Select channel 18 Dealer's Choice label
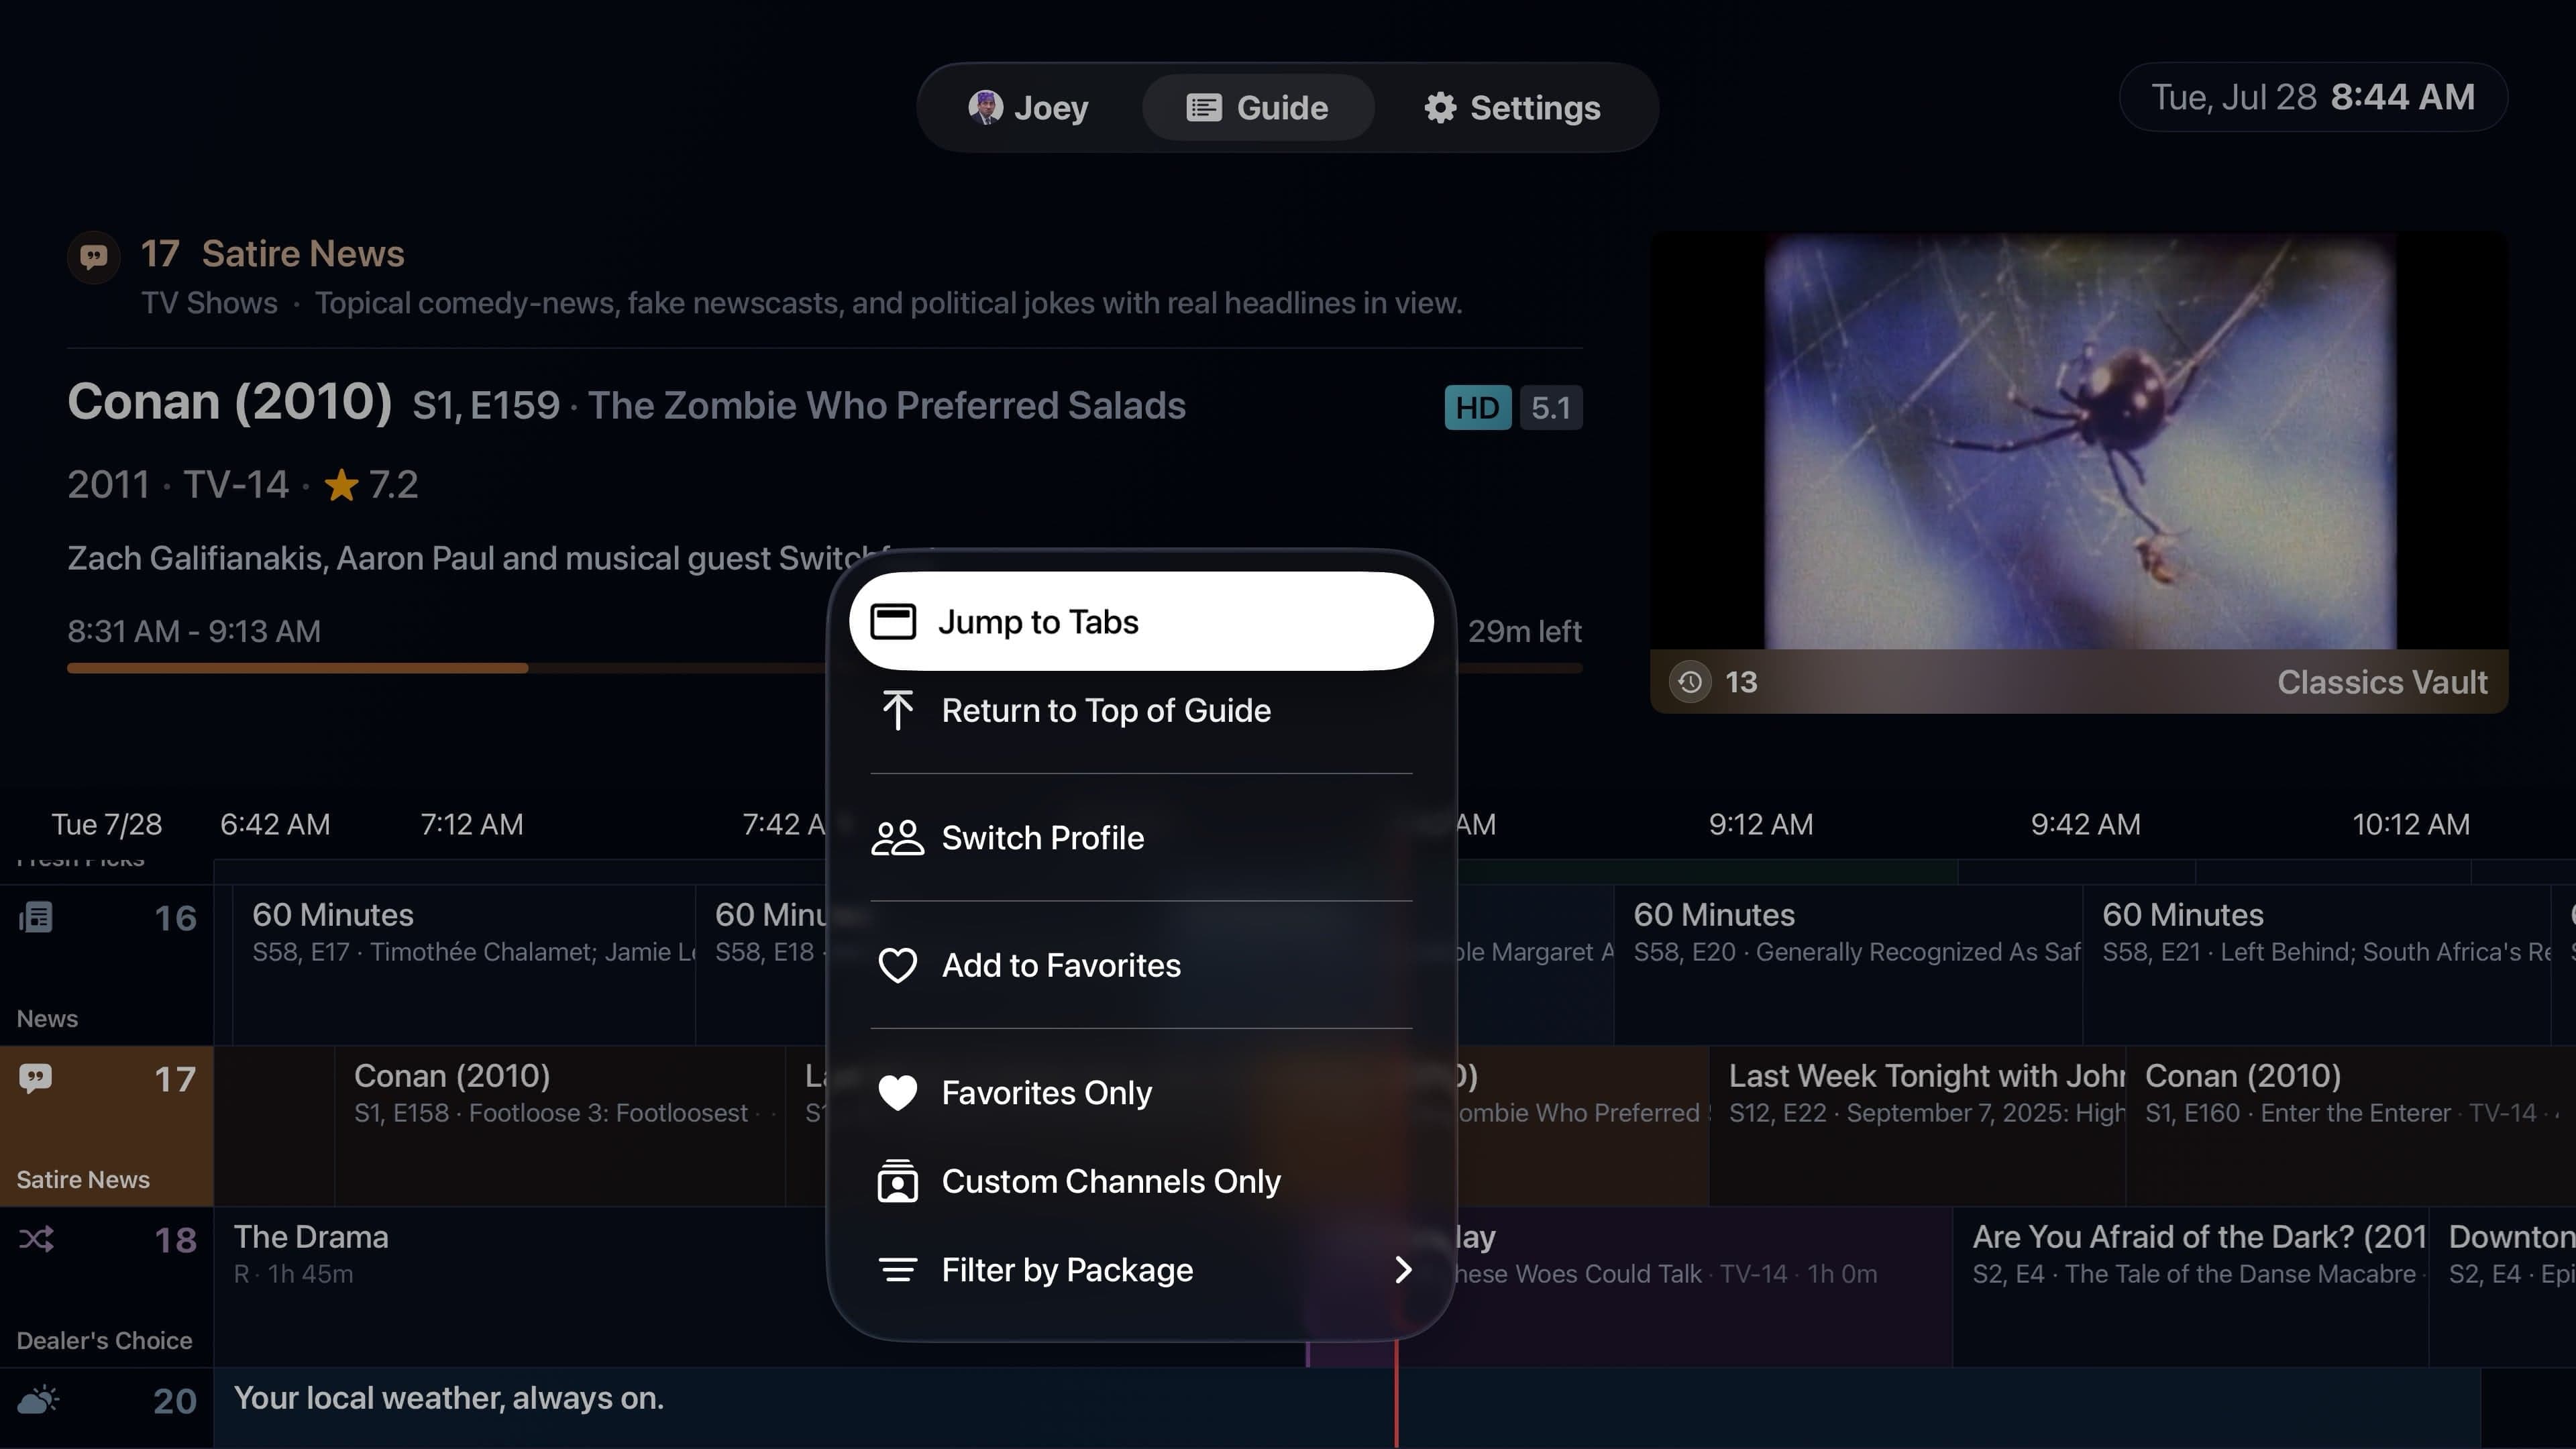This screenshot has height=1449, width=2576. 104,1340
